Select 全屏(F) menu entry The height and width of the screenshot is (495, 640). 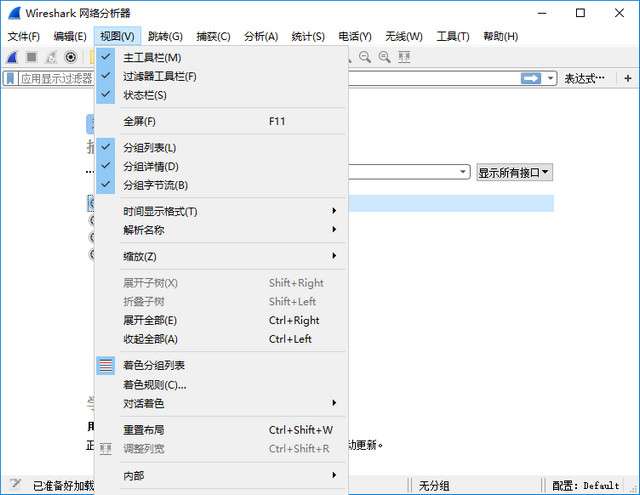[221, 121]
